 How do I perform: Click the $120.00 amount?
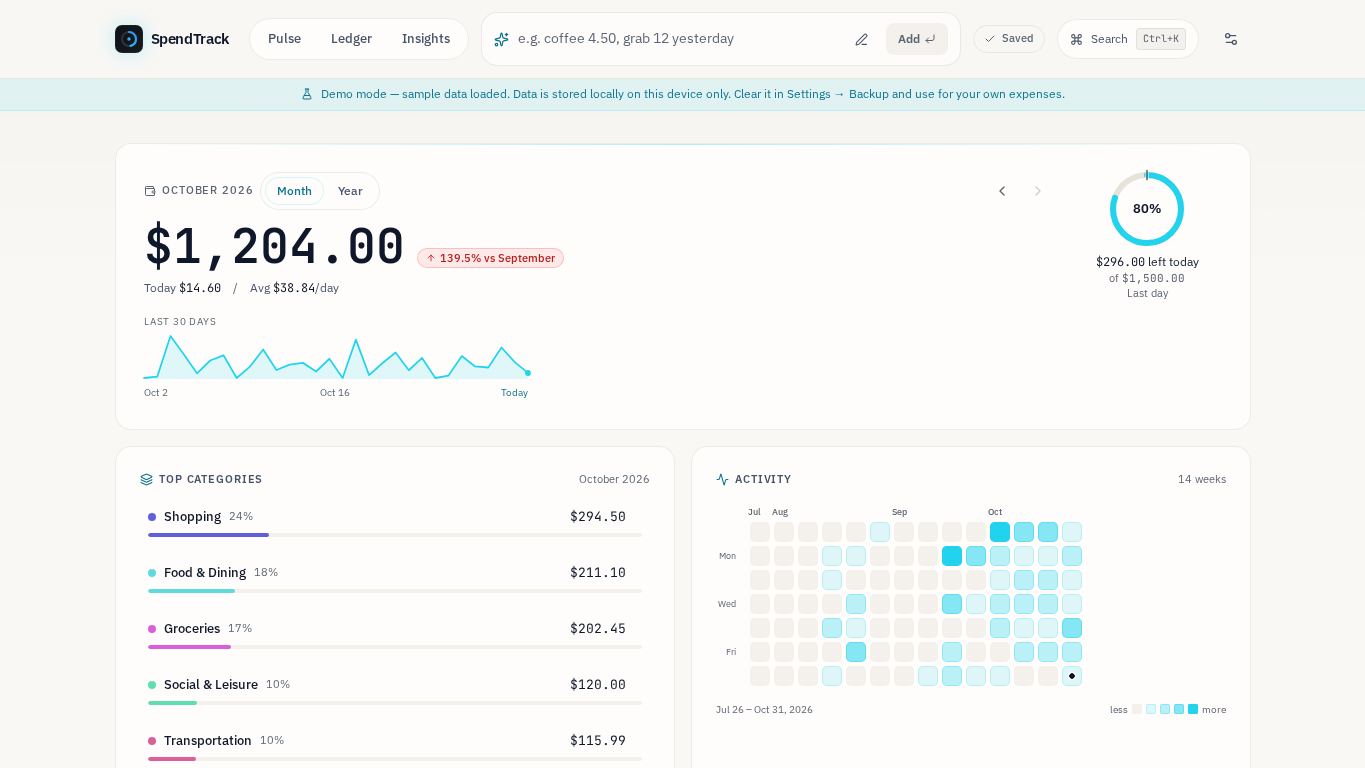coord(598,685)
